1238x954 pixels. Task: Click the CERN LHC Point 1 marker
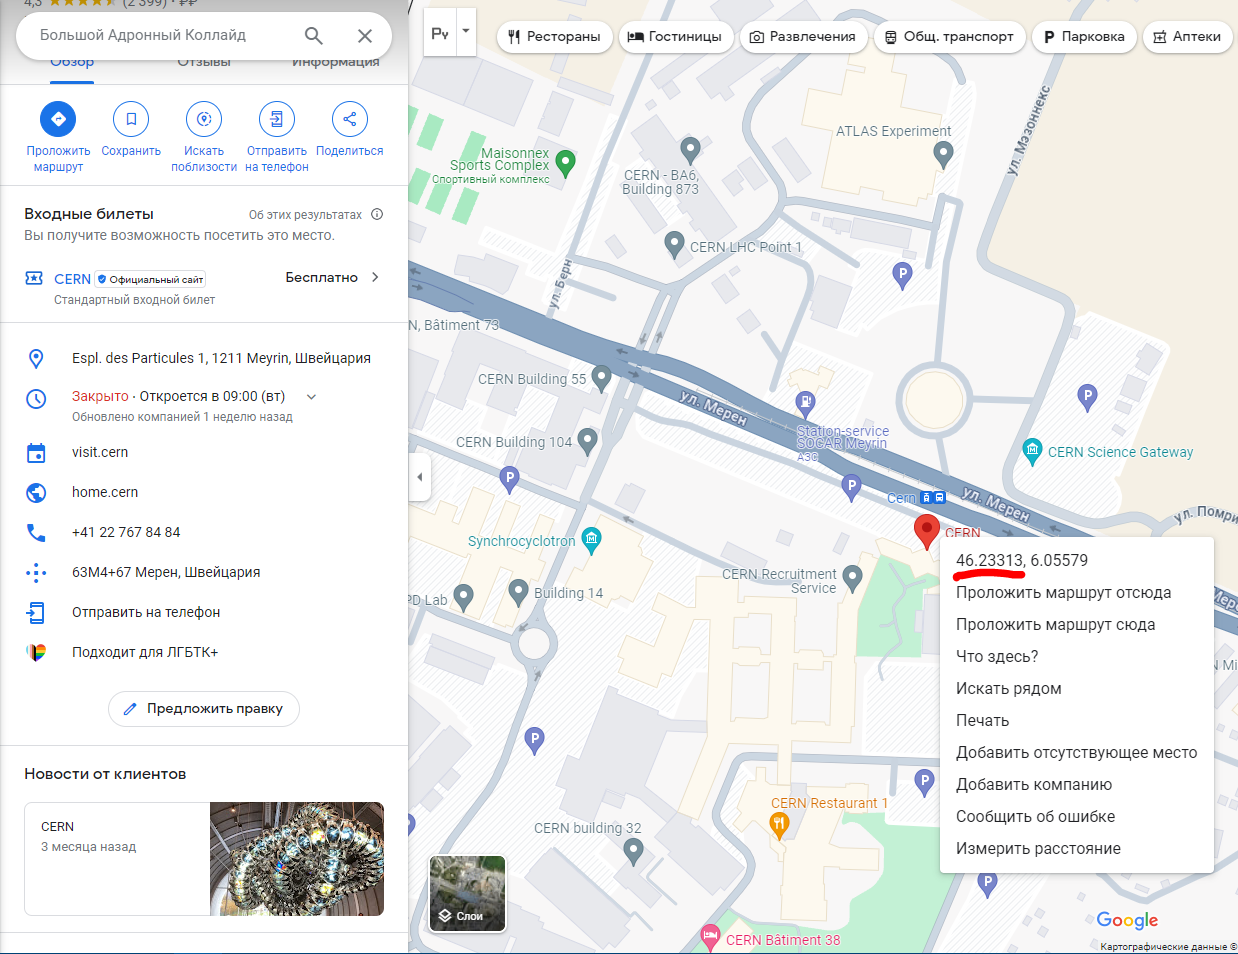click(x=675, y=245)
